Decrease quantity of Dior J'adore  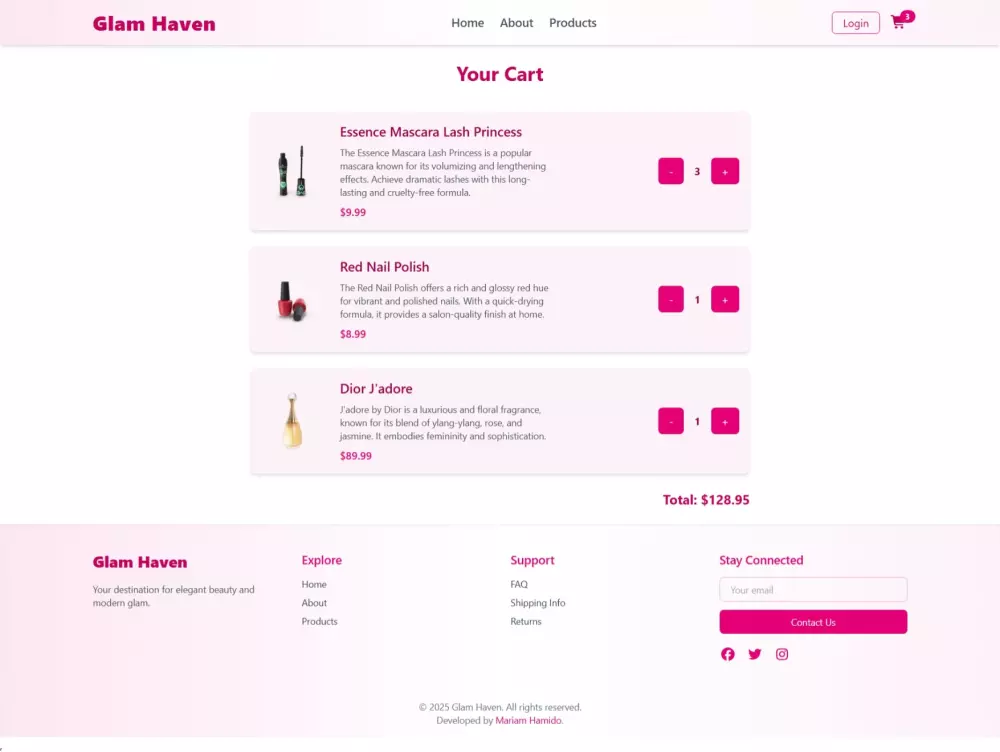coord(671,421)
